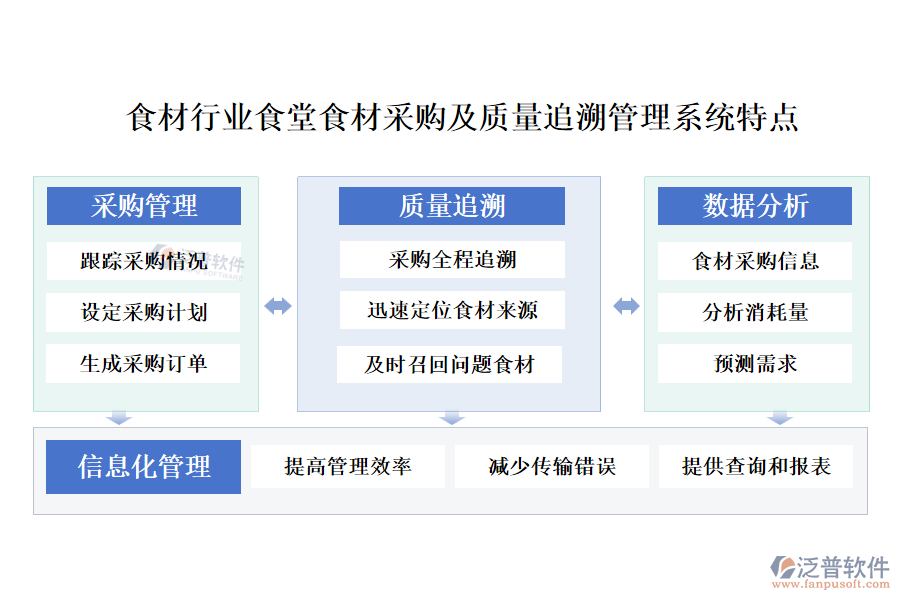Viewport: 900px width, 600px height.
Task: Select the 跟踪采购情况 item
Action: [144, 261]
